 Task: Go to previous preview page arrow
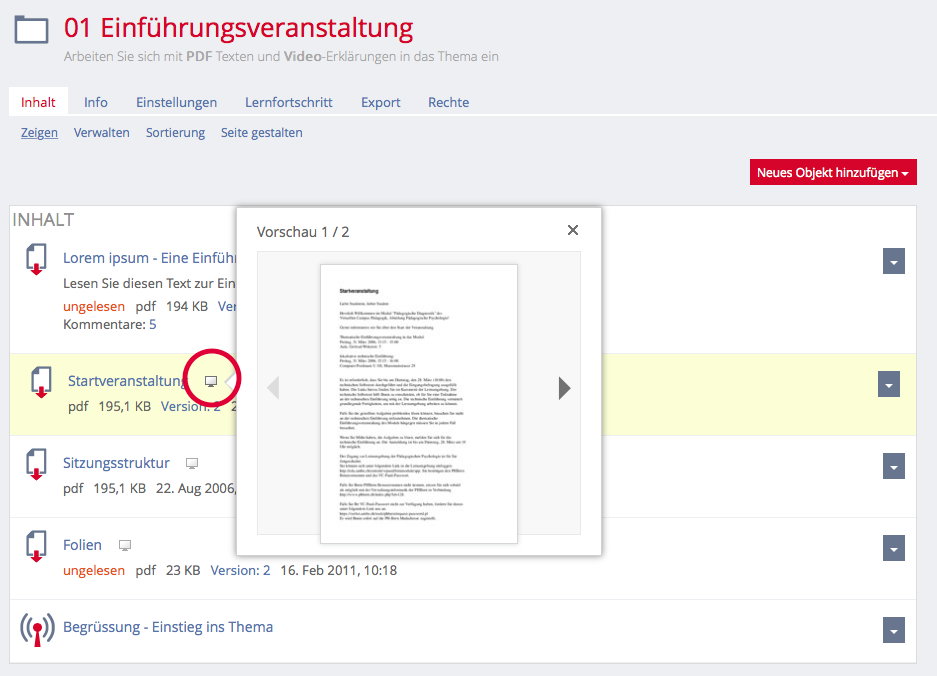273,388
